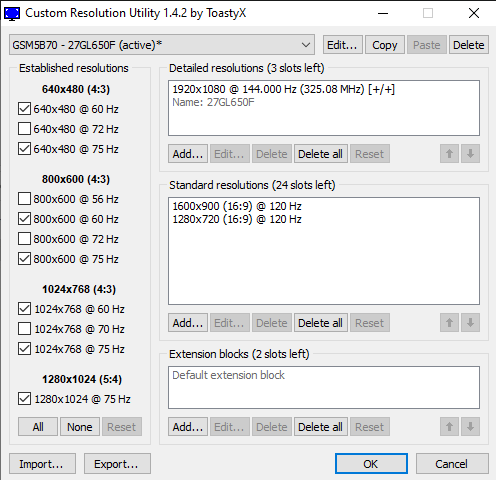
Task: Uncheck 1280x1024 @ 75 Hz
Action: 24,399
